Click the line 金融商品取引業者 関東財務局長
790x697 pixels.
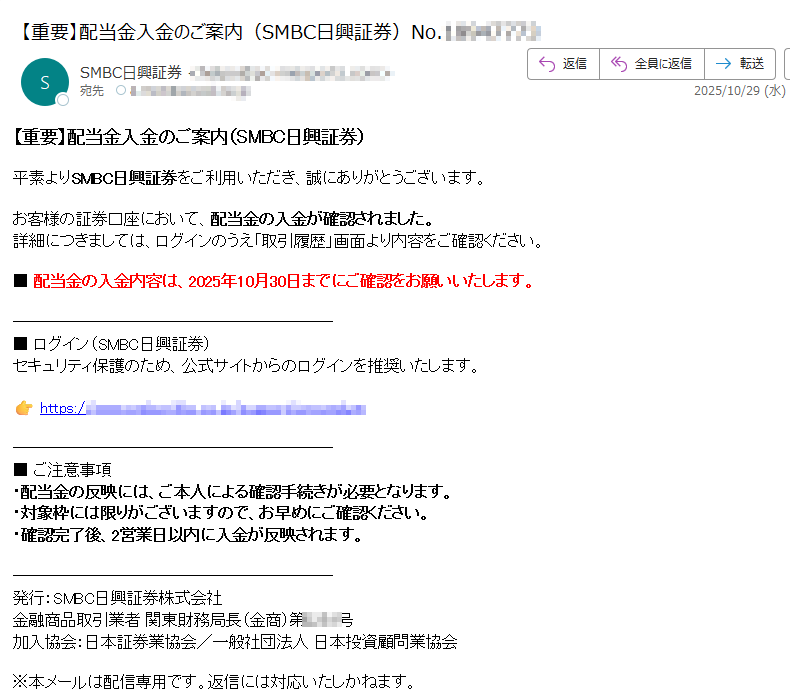[x=183, y=620]
